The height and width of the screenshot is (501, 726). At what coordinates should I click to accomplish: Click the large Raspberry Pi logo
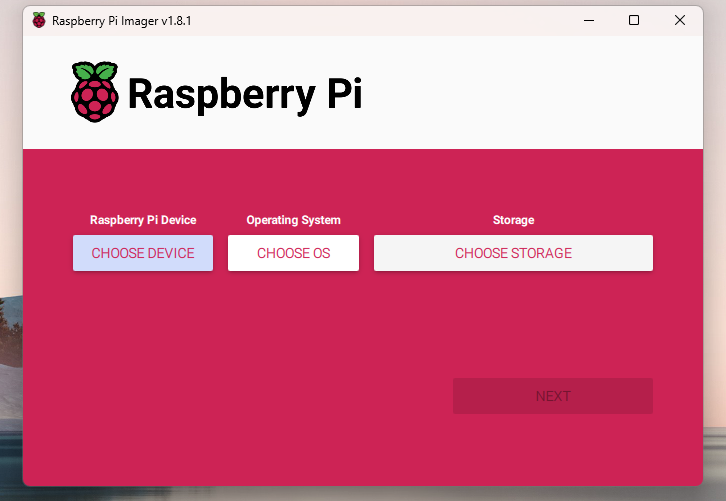[x=95, y=92]
